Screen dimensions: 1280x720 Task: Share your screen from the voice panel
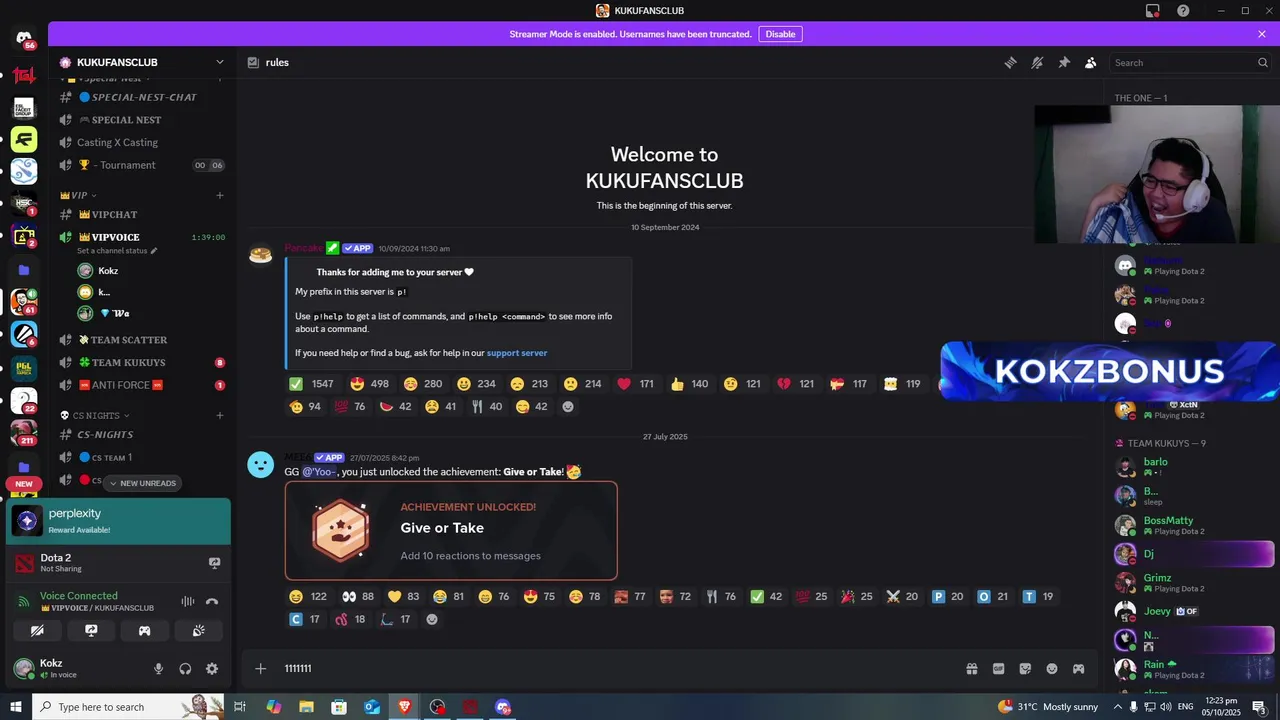pos(91,631)
